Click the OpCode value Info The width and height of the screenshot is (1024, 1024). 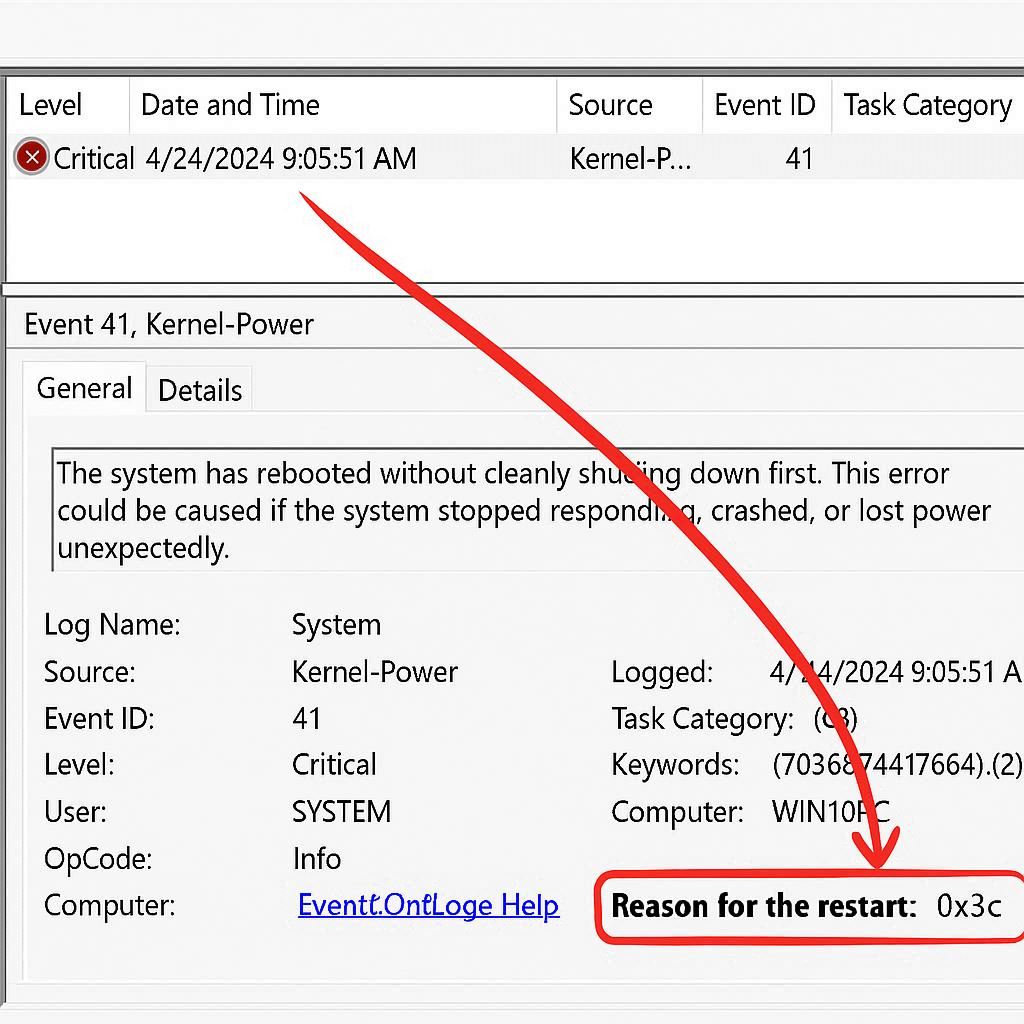tap(316, 859)
